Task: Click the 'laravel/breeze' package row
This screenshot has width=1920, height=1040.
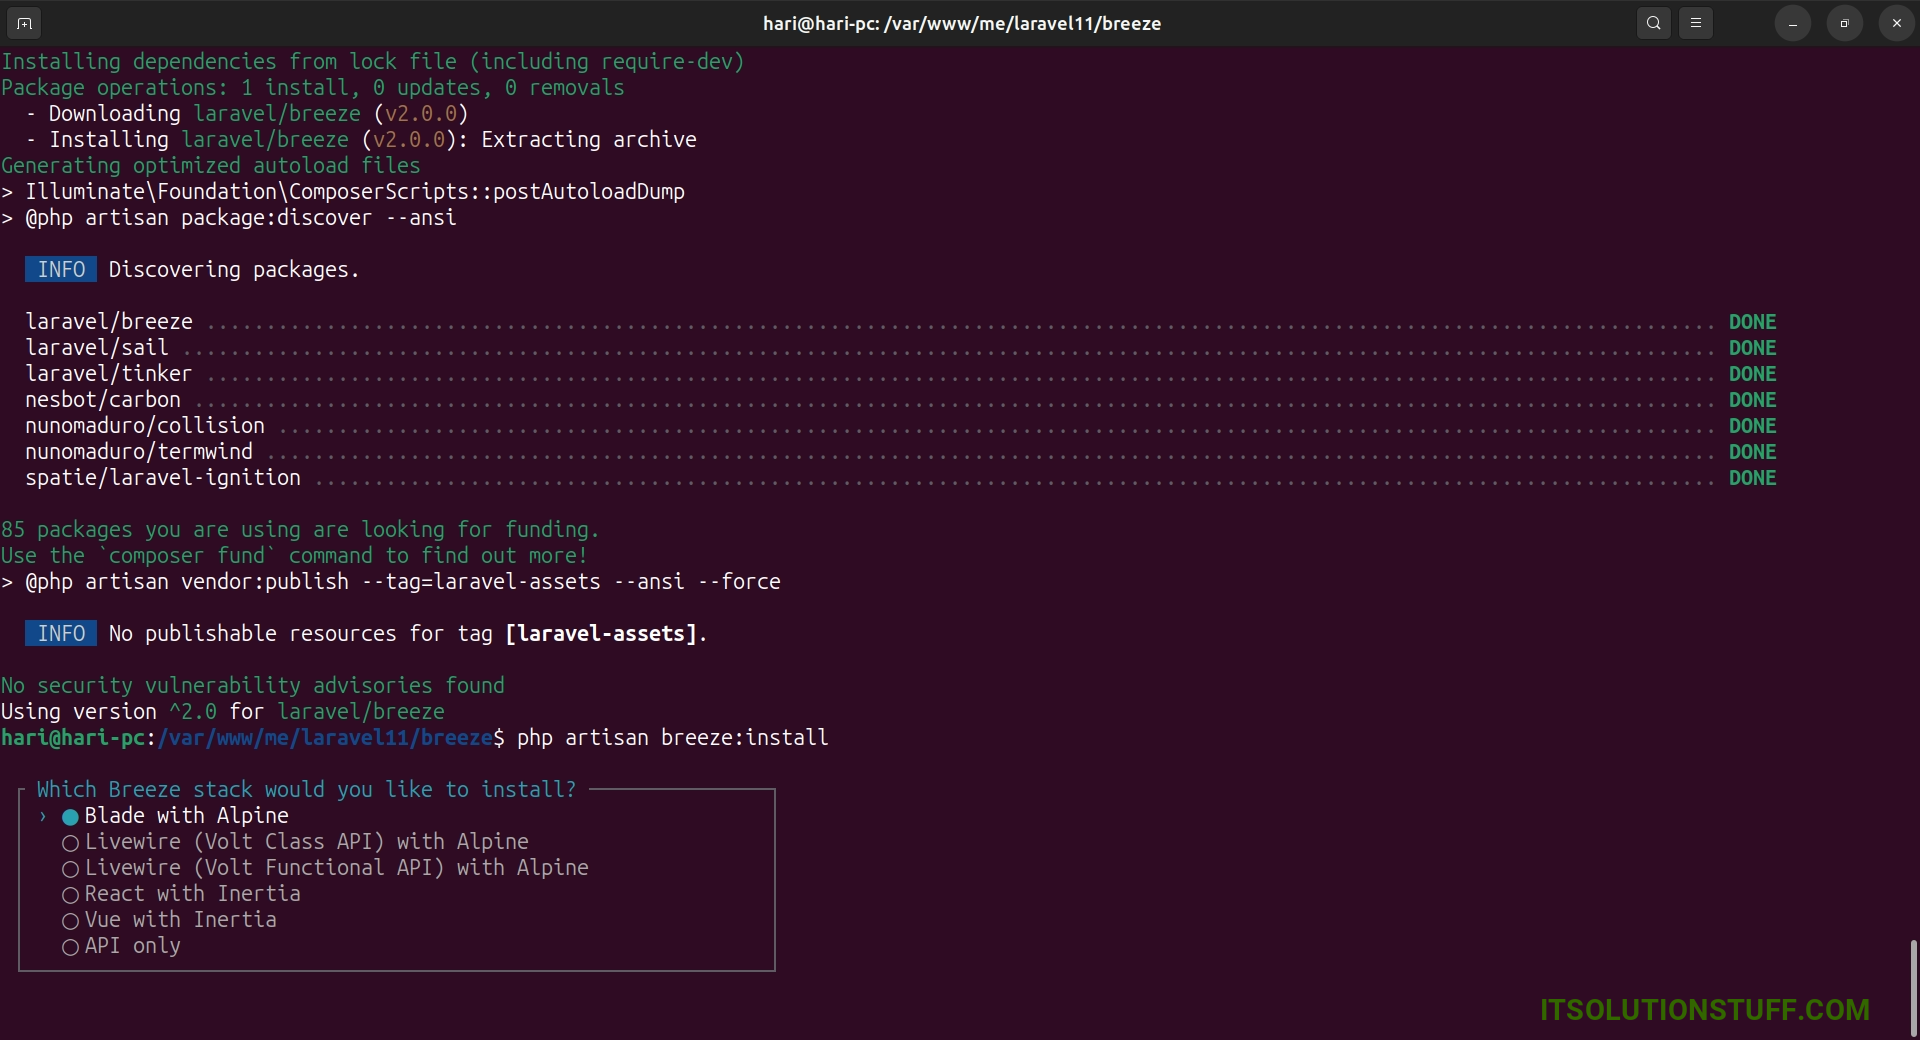Action: tap(900, 322)
